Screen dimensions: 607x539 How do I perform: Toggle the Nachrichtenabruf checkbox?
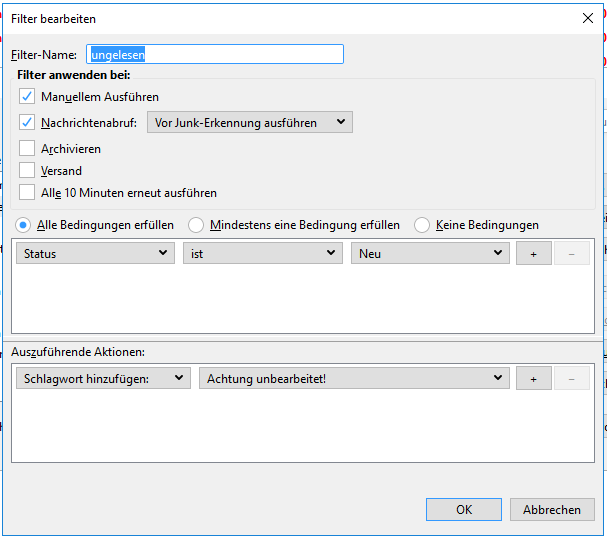[x=27, y=123]
